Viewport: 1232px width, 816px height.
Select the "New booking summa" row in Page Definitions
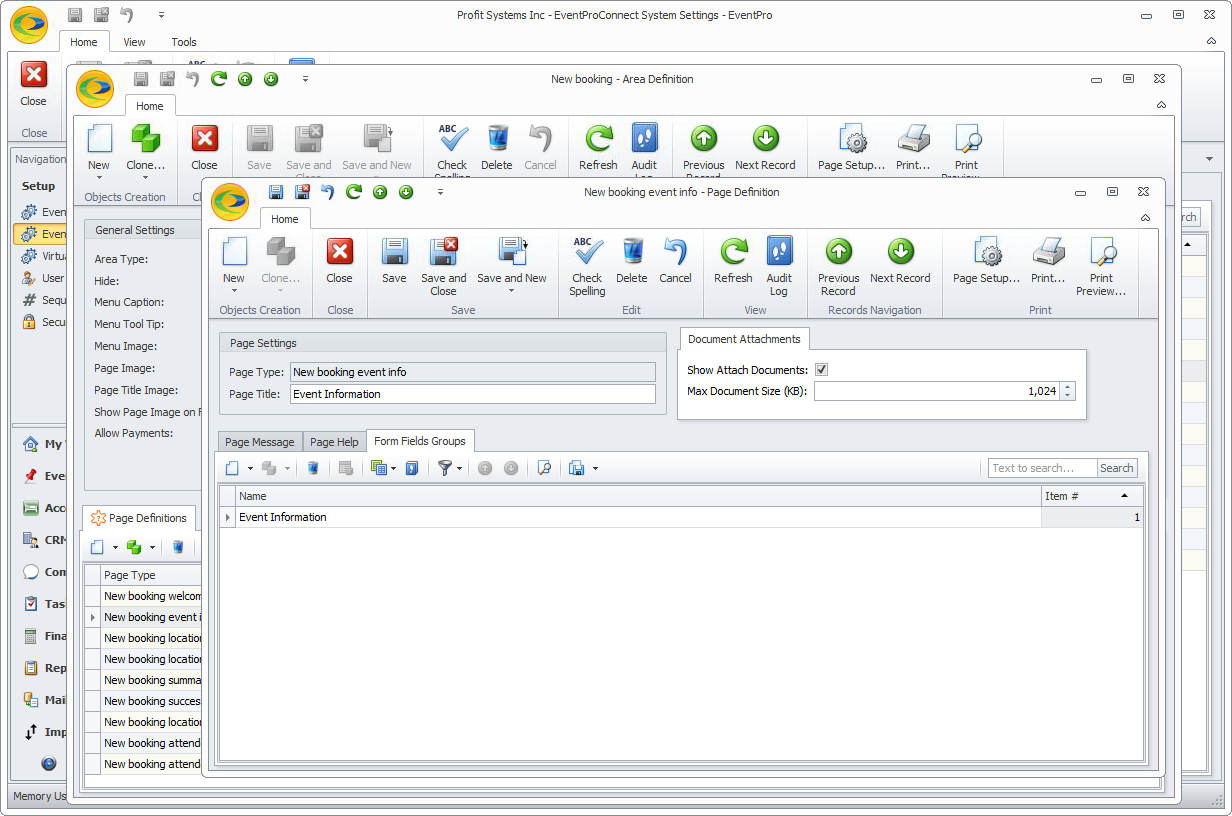152,680
